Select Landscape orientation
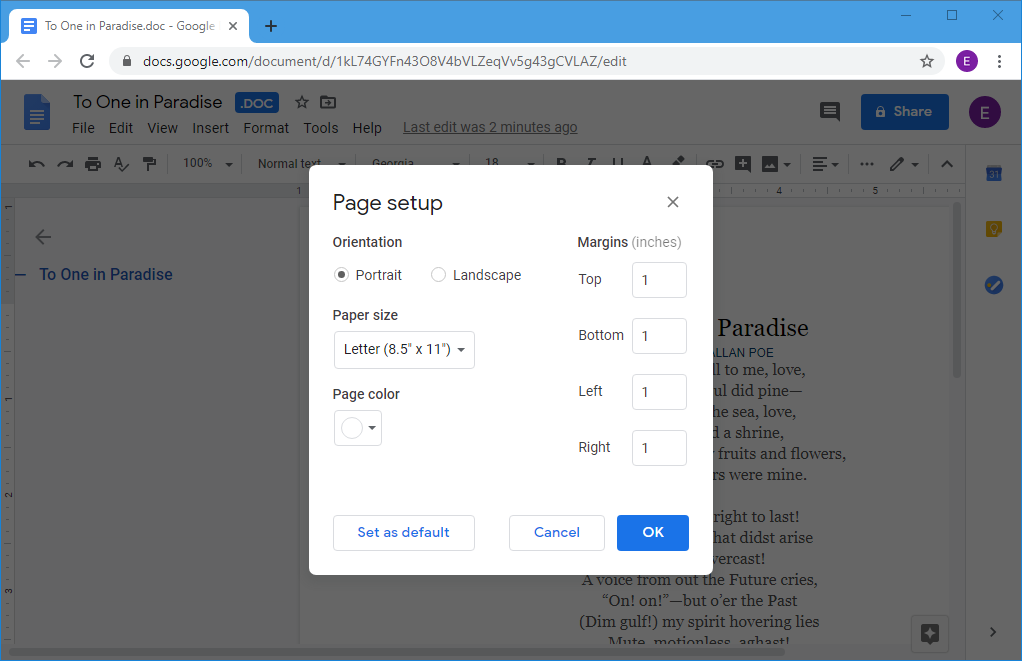The width and height of the screenshot is (1022, 661). pos(438,275)
